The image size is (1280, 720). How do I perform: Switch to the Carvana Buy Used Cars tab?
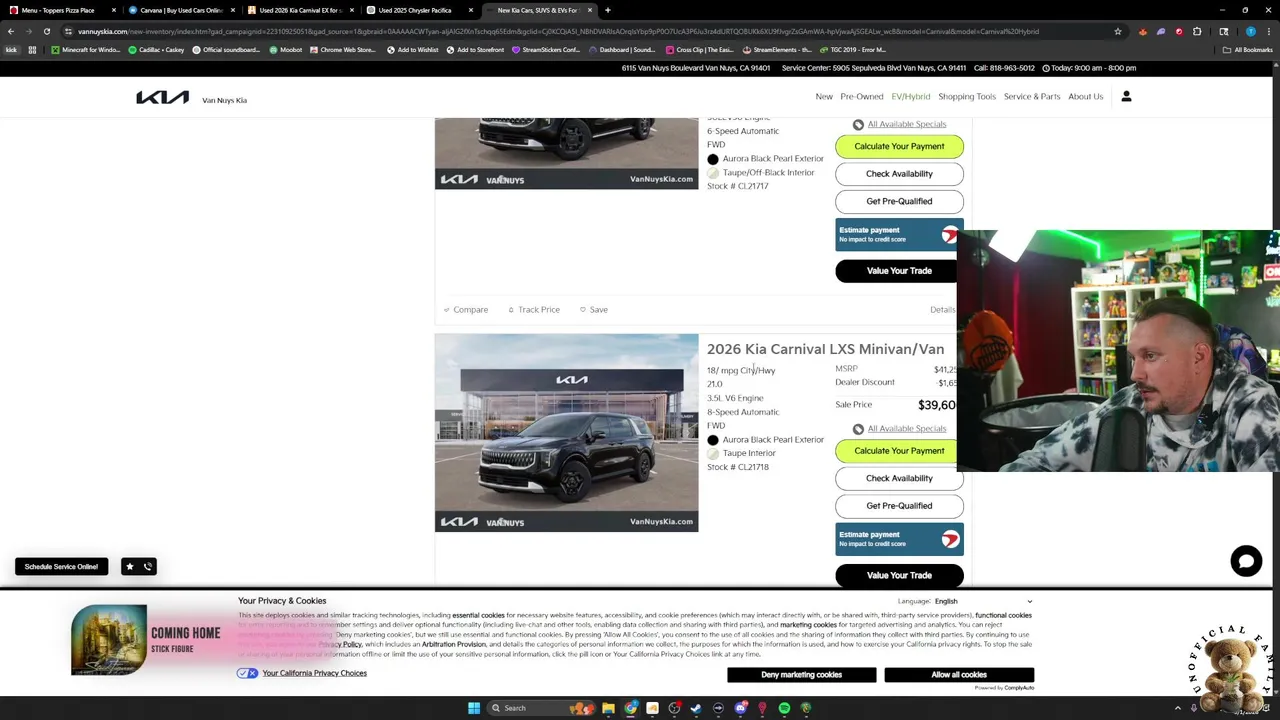180,10
